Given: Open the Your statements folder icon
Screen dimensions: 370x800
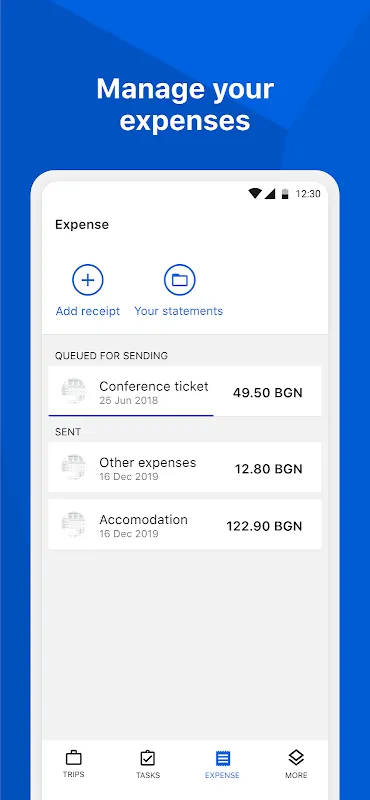Looking at the screenshot, I should pyautogui.click(x=180, y=280).
